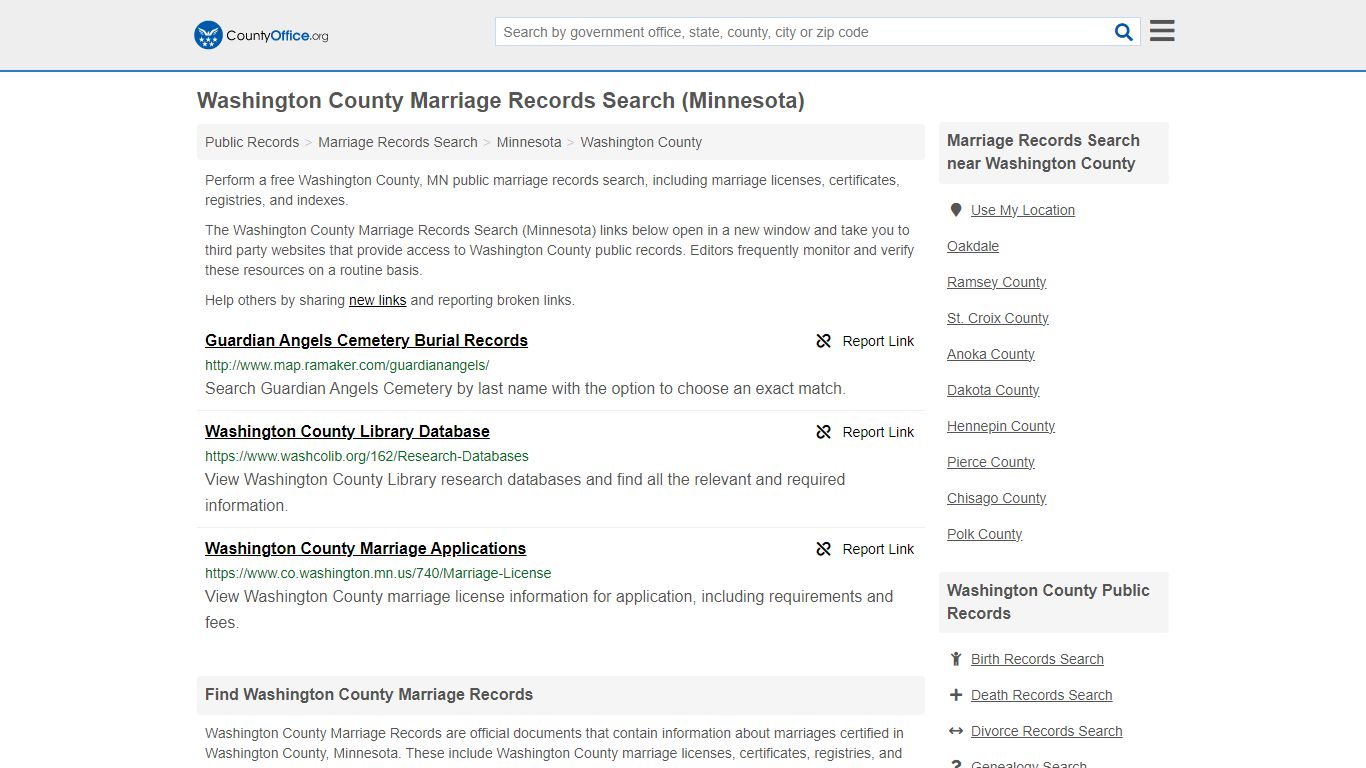This screenshot has height=768, width=1366.
Task: Click the Guardian Angels Cemetery description text
Action: tap(525, 388)
